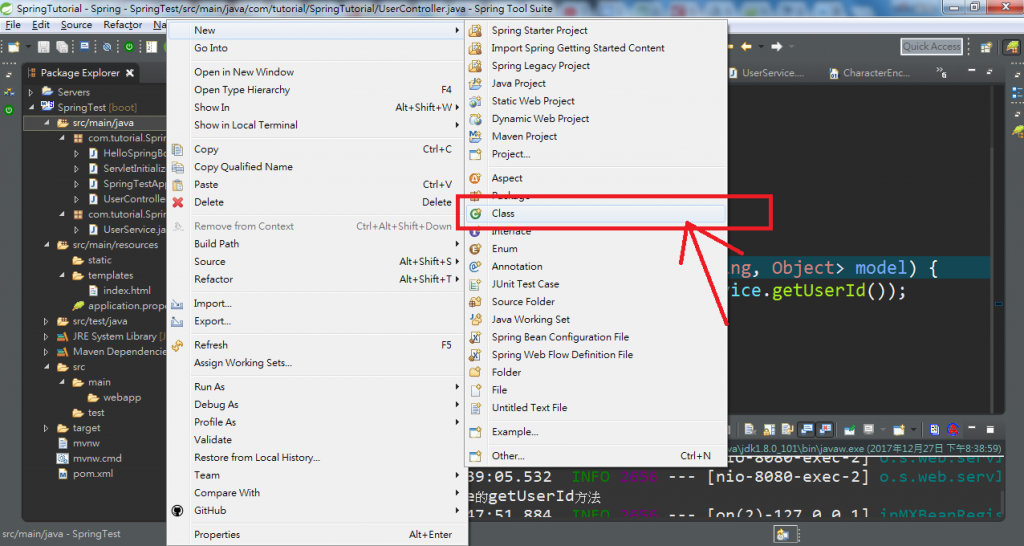Click the Annotation @ icon

(475, 266)
